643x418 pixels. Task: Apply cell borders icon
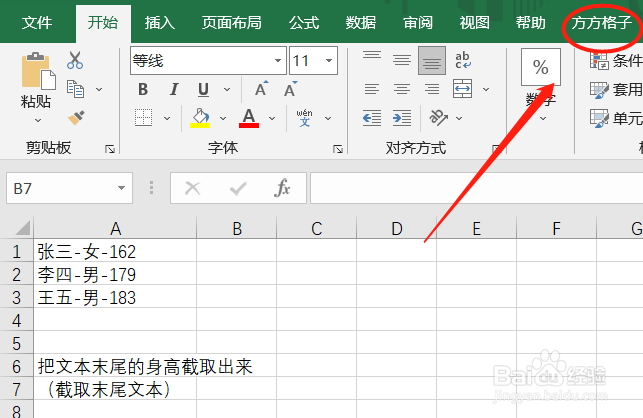click(144, 118)
